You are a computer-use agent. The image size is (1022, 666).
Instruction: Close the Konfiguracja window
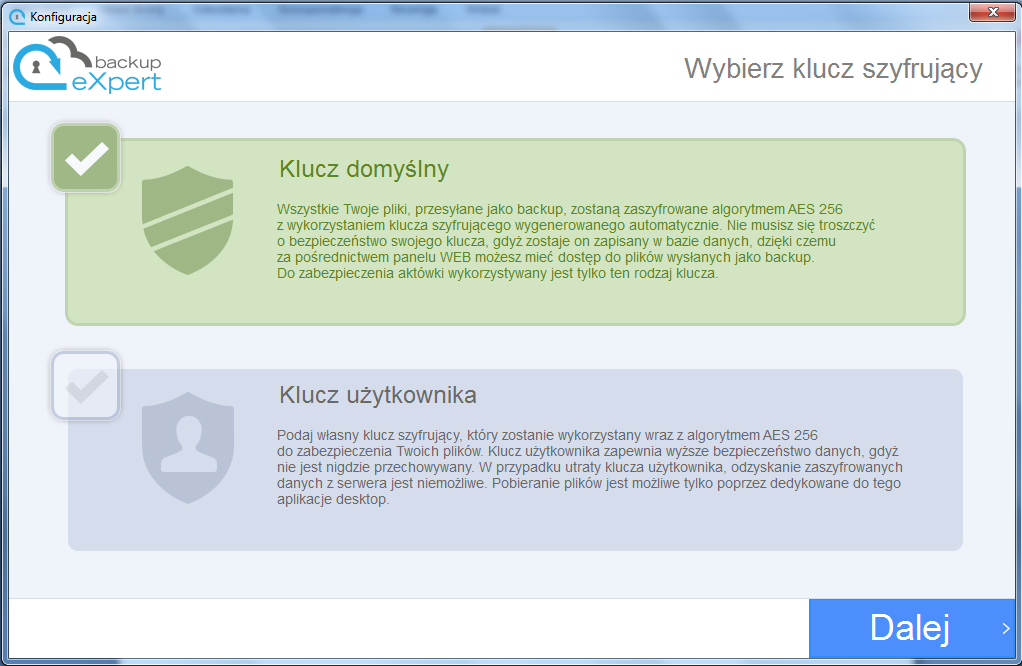(x=992, y=12)
